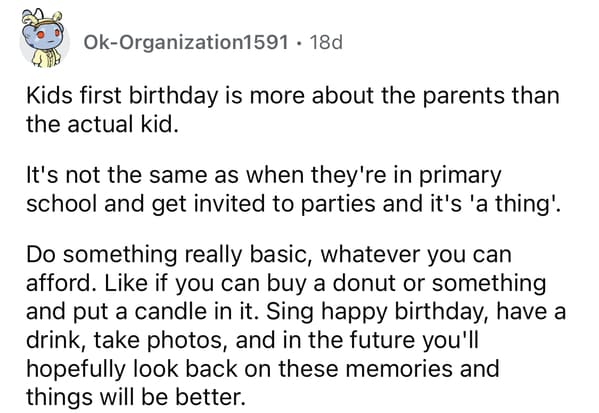Click the antlers headband on Snoo avatar
This screenshot has height=413, width=599.
click(42, 19)
